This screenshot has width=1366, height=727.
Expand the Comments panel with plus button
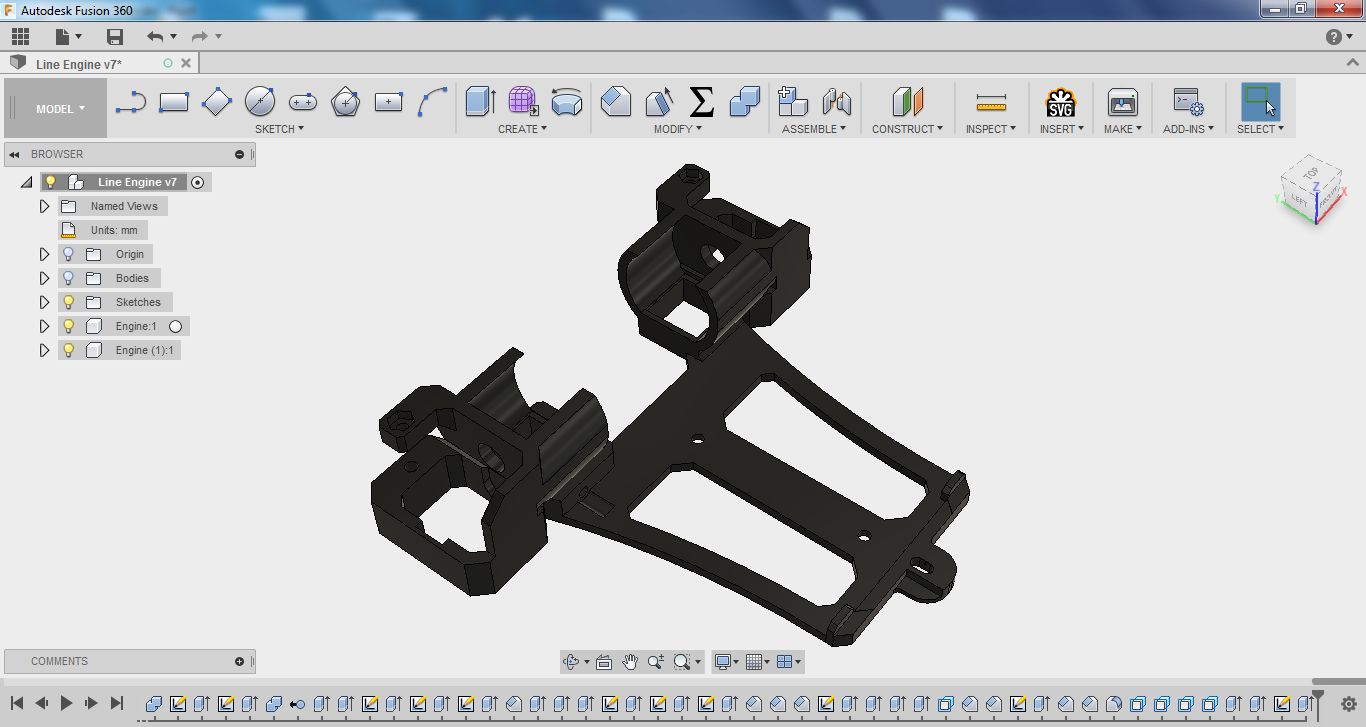tap(239, 661)
